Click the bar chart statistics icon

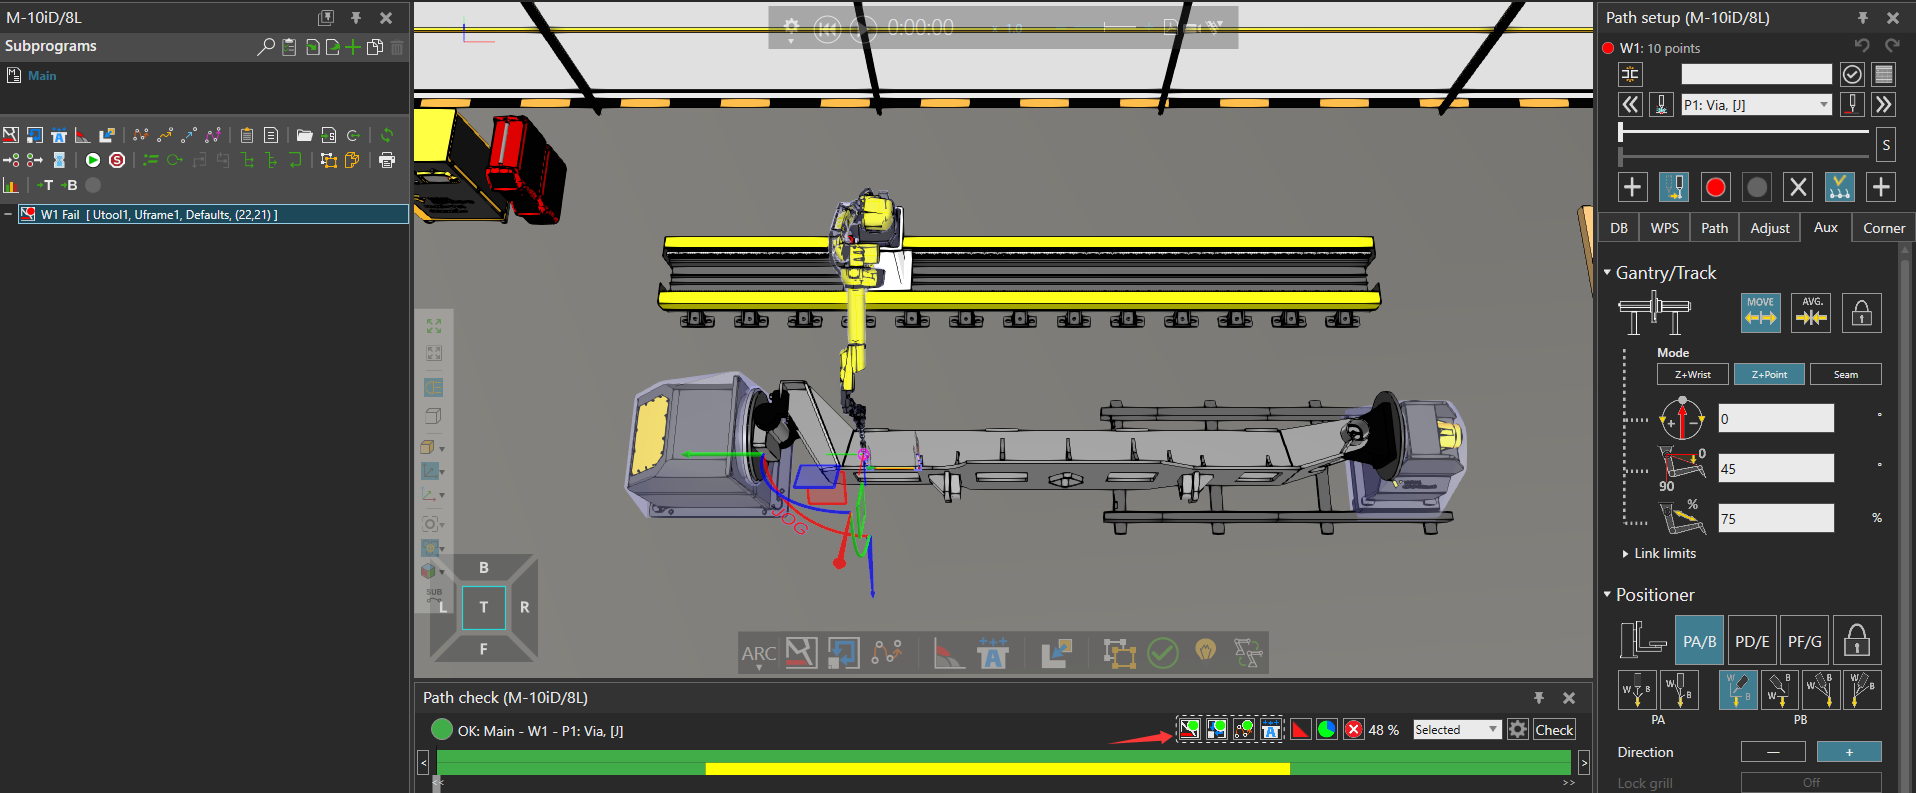pos(12,185)
